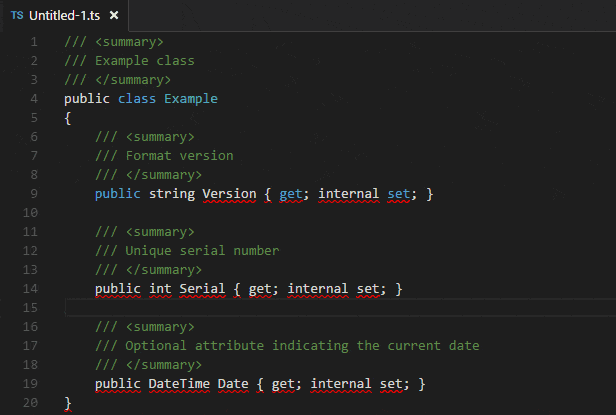Click the underlined Version property name
The height and width of the screenshot is (415, 616).
(229, 194)
